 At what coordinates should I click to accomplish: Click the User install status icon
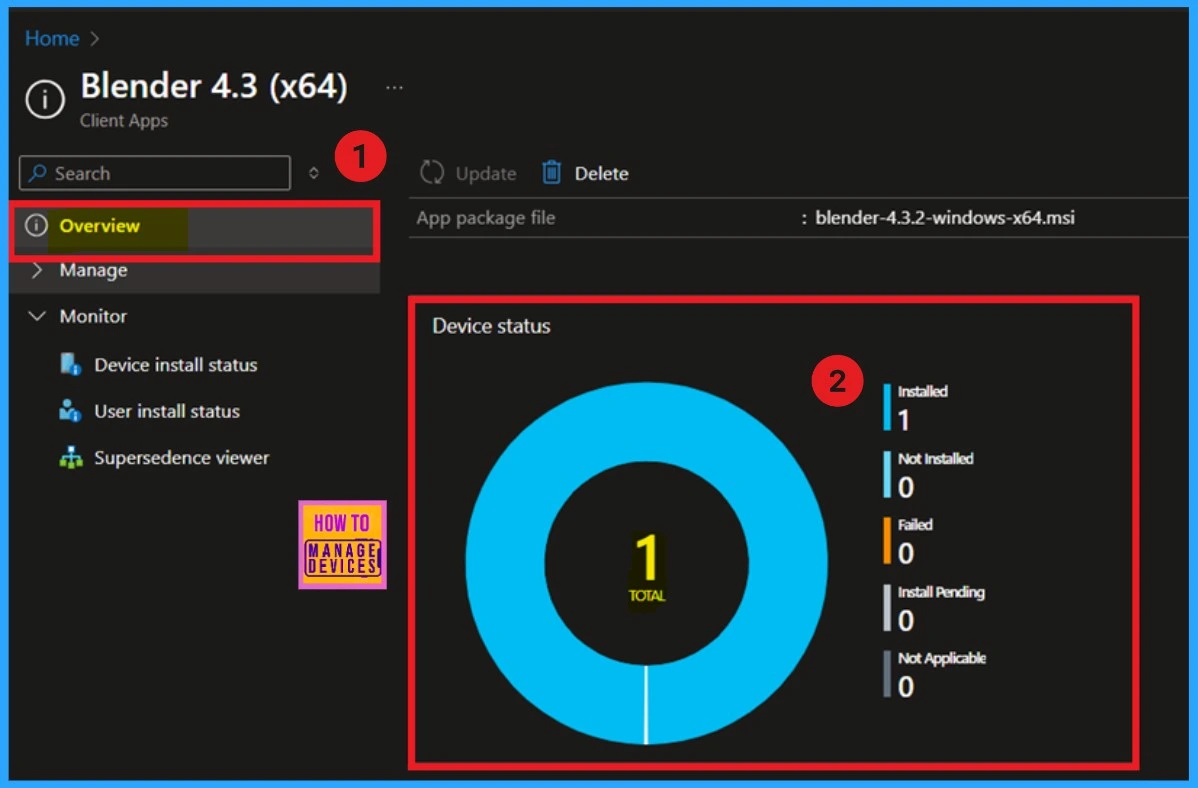pyautogui.click(x=70, y=410)
